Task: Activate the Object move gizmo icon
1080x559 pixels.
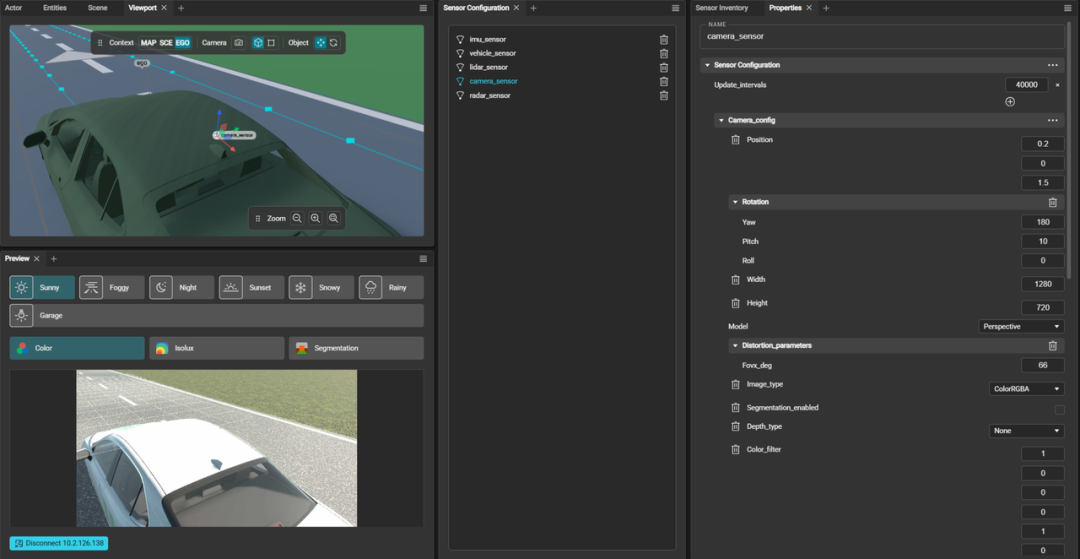Action: 320,43
